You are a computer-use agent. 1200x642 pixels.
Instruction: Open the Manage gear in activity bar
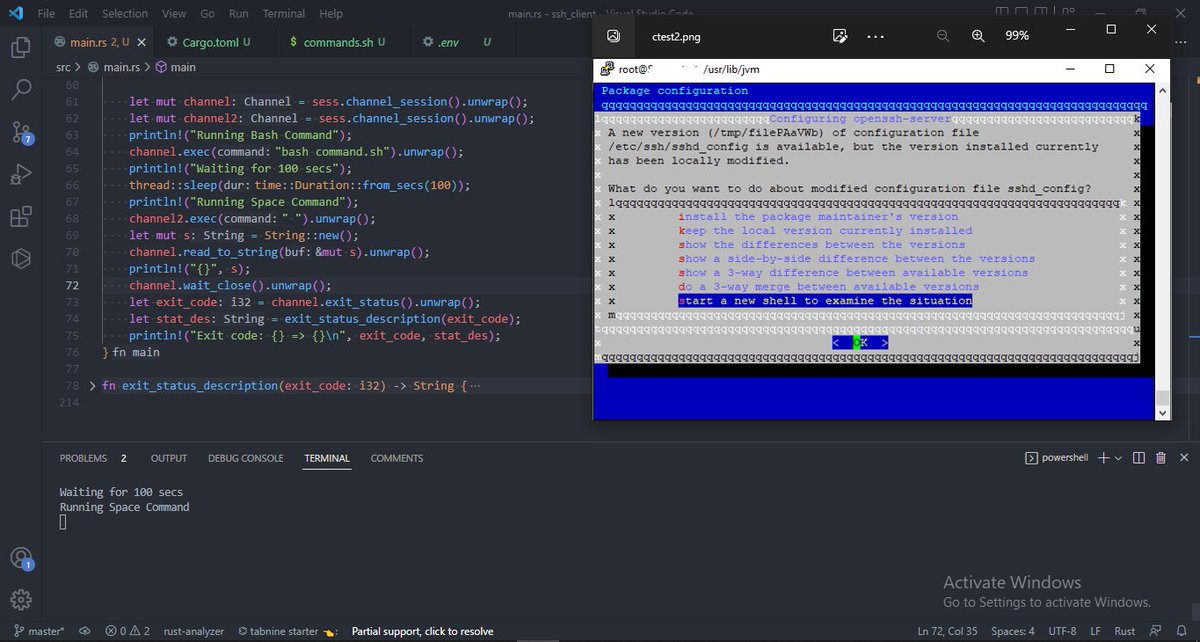tap(21, 599)
